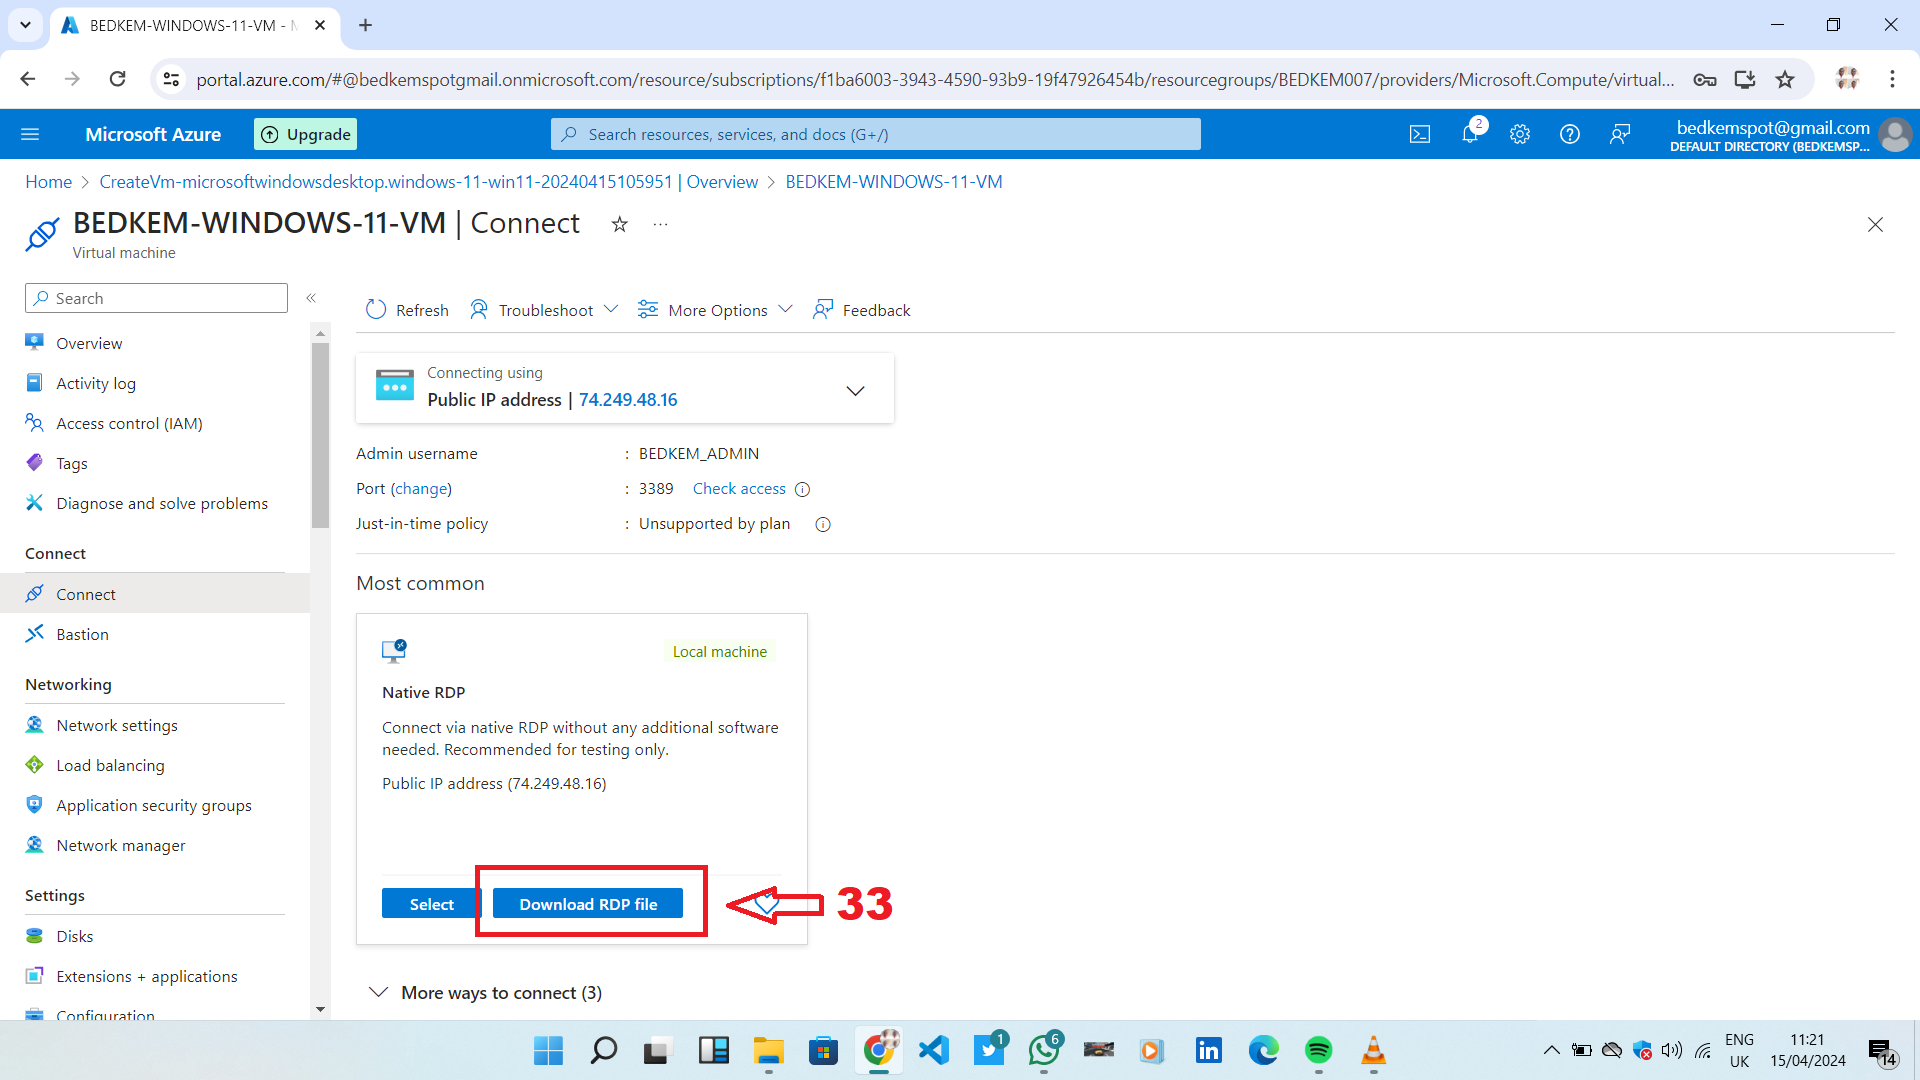
Task: Open the portal hamburger menu
Action: [30, 134]
